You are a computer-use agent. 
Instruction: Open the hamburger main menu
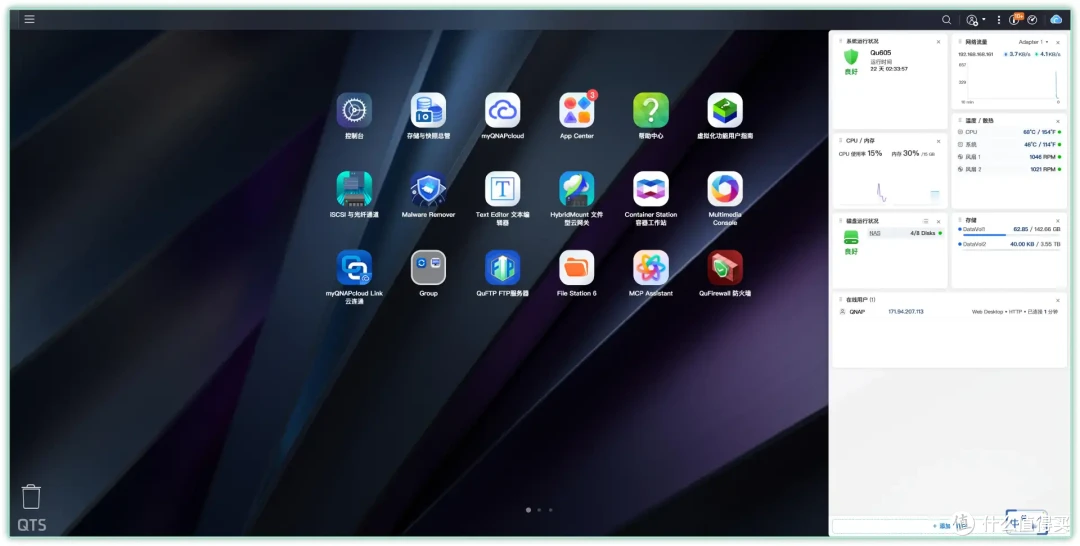30,19
